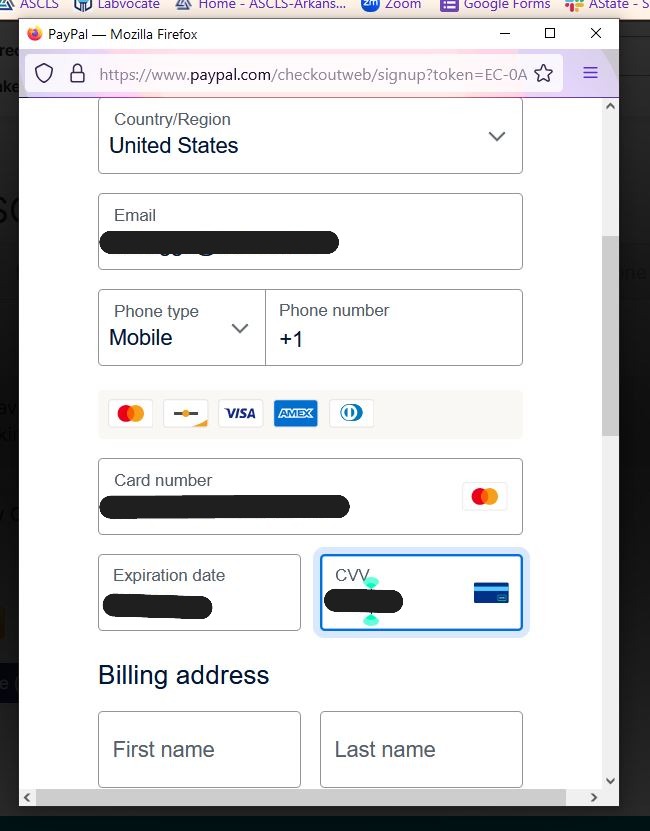This screenshot has height=831, width=650.
Task: Open the Firefox hamburger menu
Action: (x=590, y=73)
